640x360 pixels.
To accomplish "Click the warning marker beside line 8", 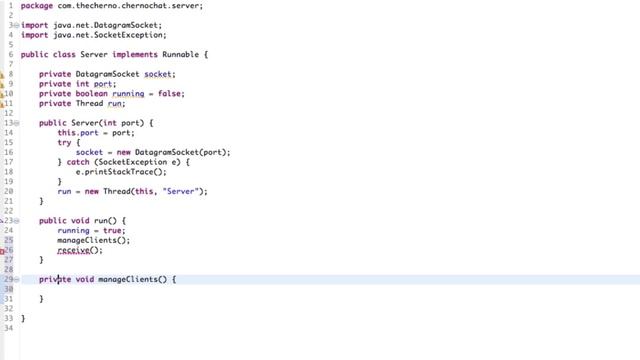I will [2, 75].
